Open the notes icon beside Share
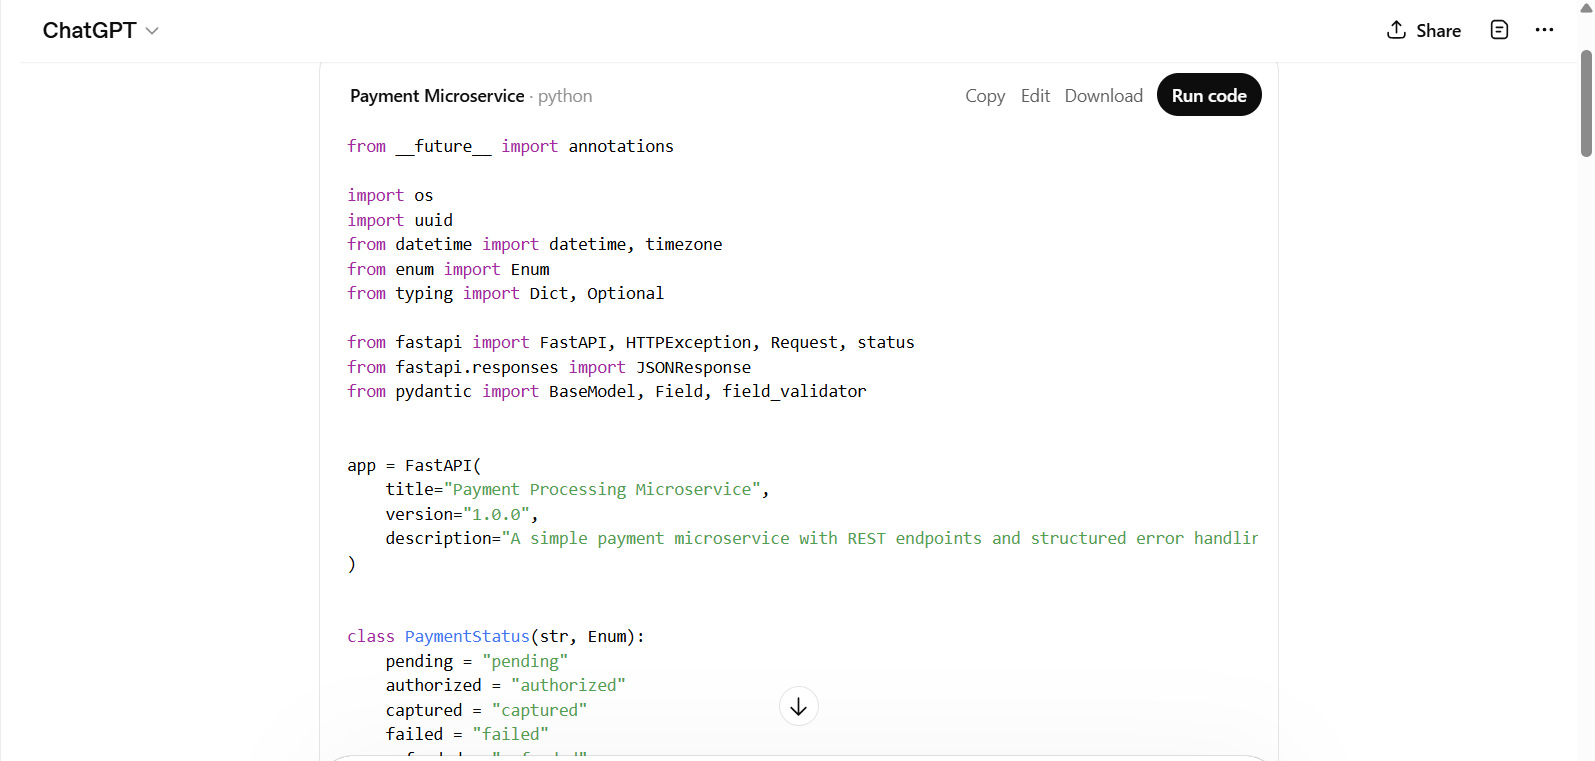 pyautogui.click(x=1499, y=30)
